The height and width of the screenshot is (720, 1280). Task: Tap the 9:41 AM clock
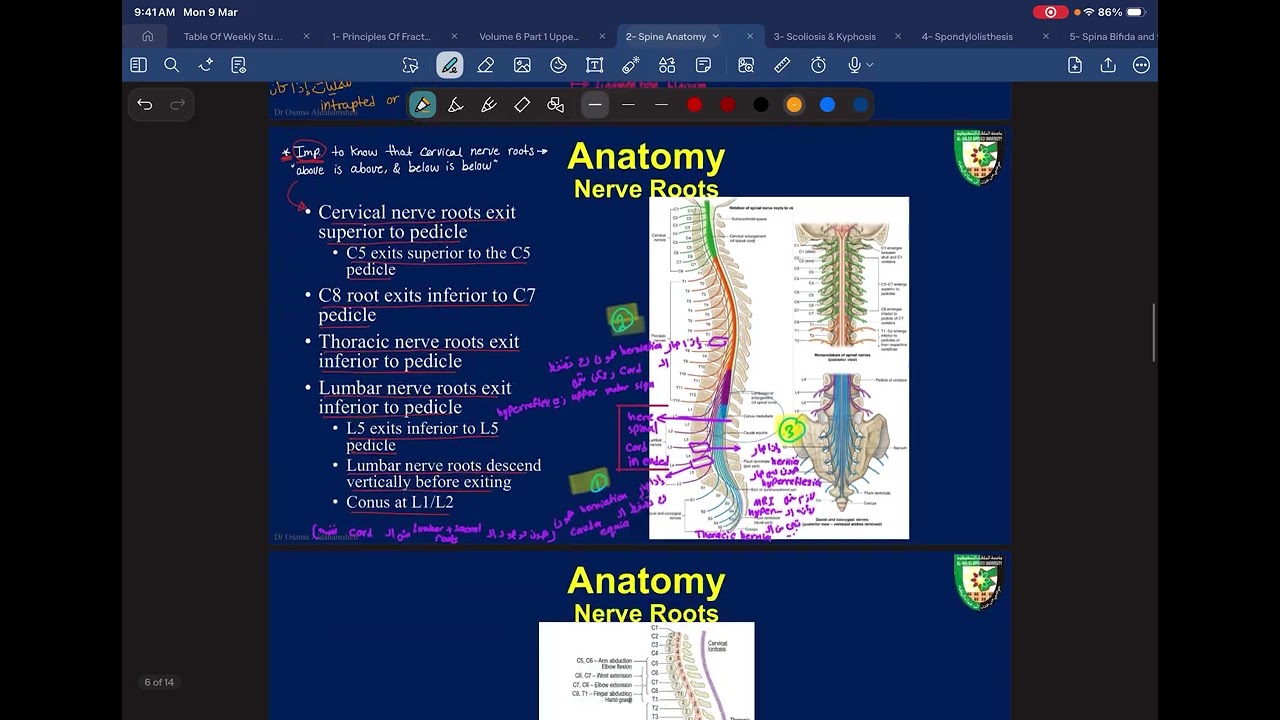click(x=154, y=12)
